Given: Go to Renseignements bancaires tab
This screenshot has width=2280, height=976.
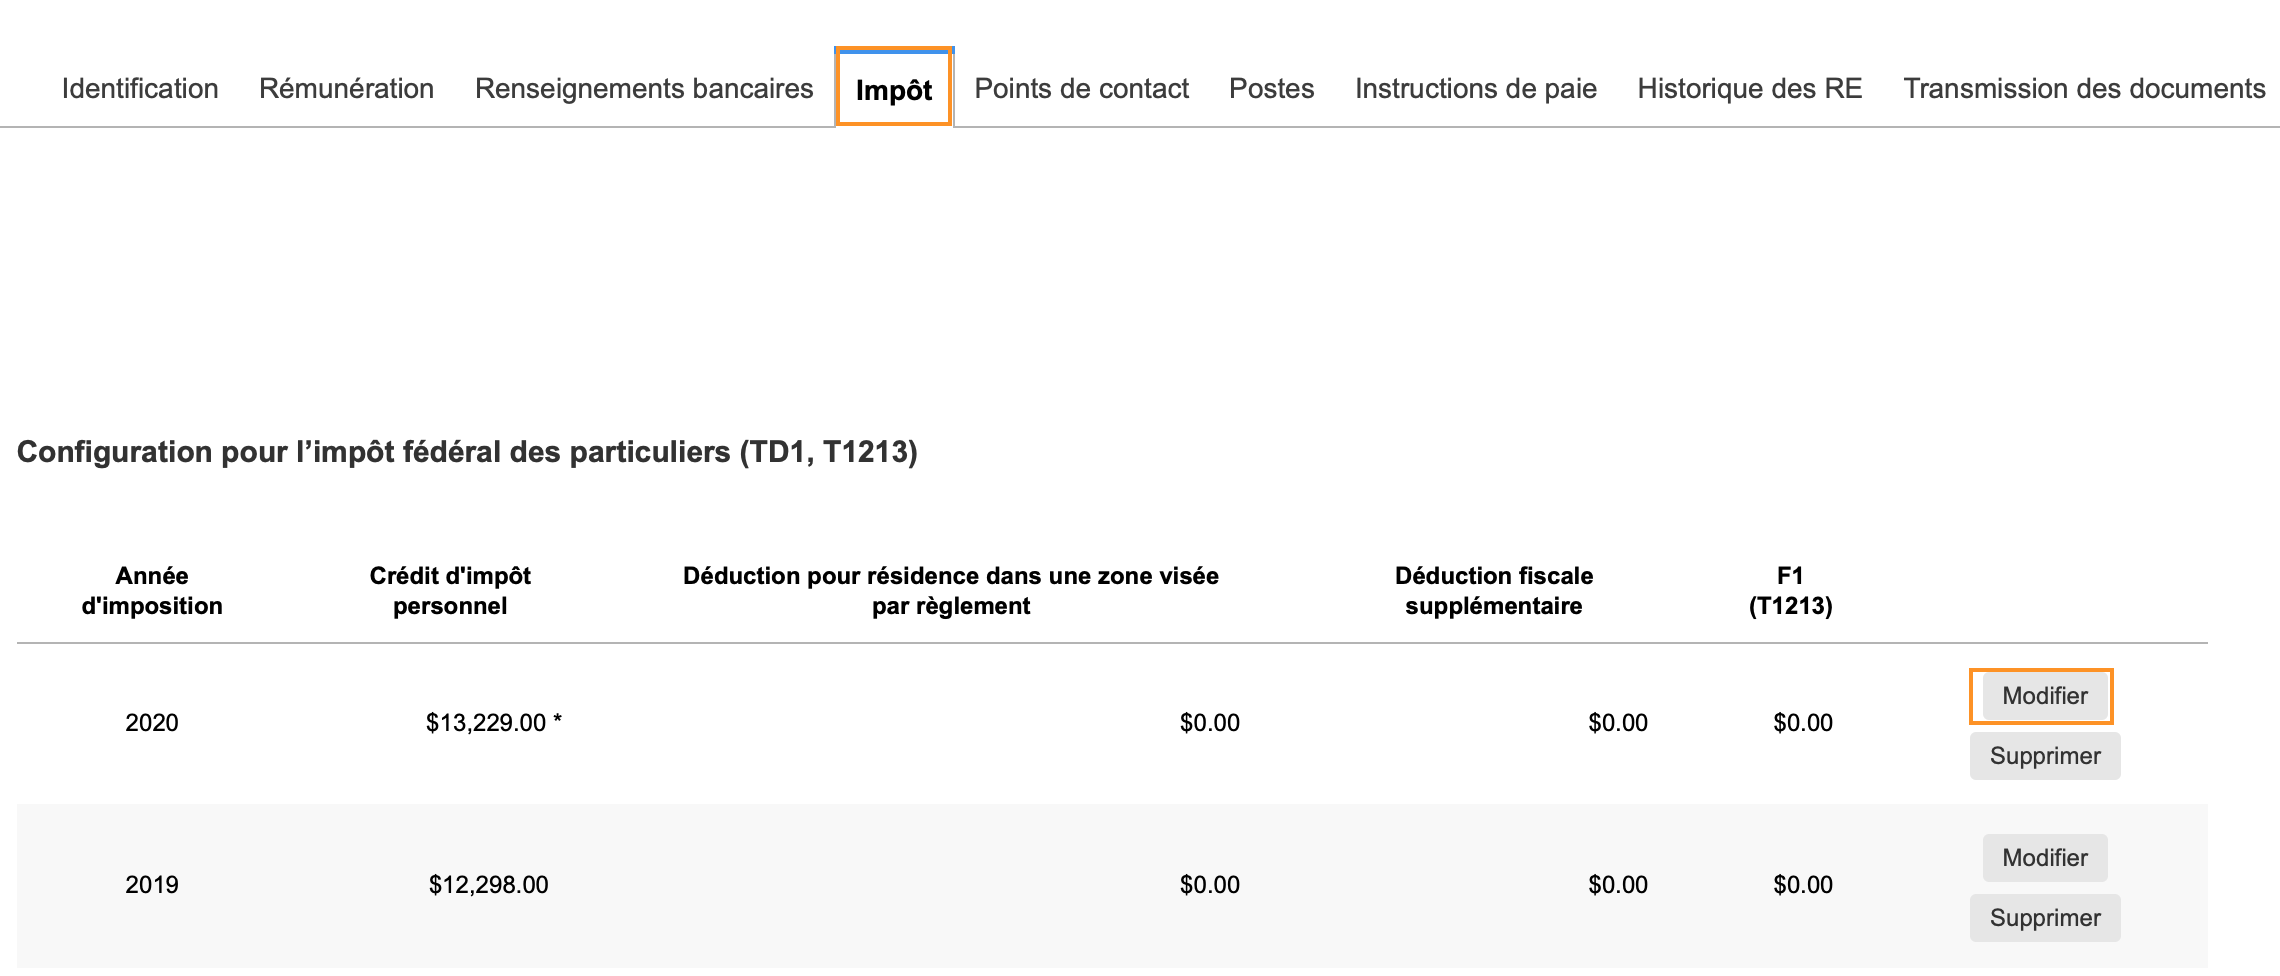Looking at the screenshot, I should 644,89.
